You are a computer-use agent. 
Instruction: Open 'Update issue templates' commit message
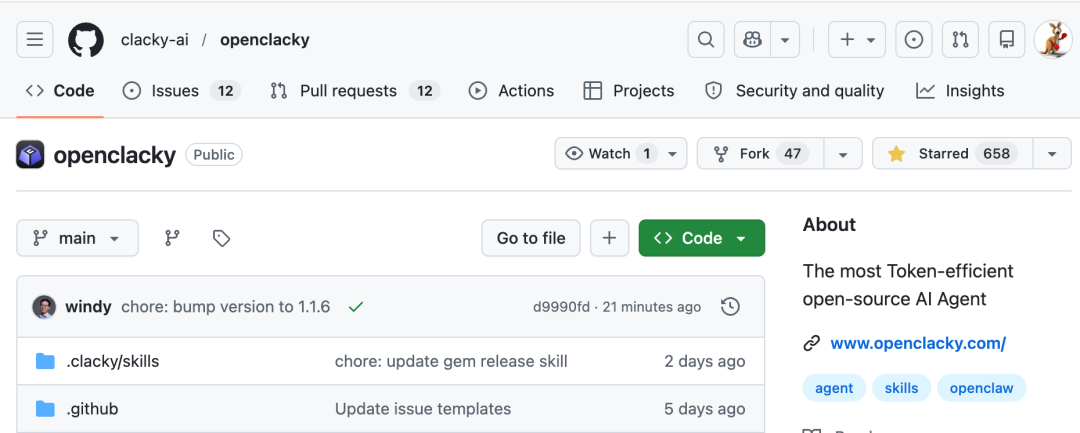(x=423, y=409)
